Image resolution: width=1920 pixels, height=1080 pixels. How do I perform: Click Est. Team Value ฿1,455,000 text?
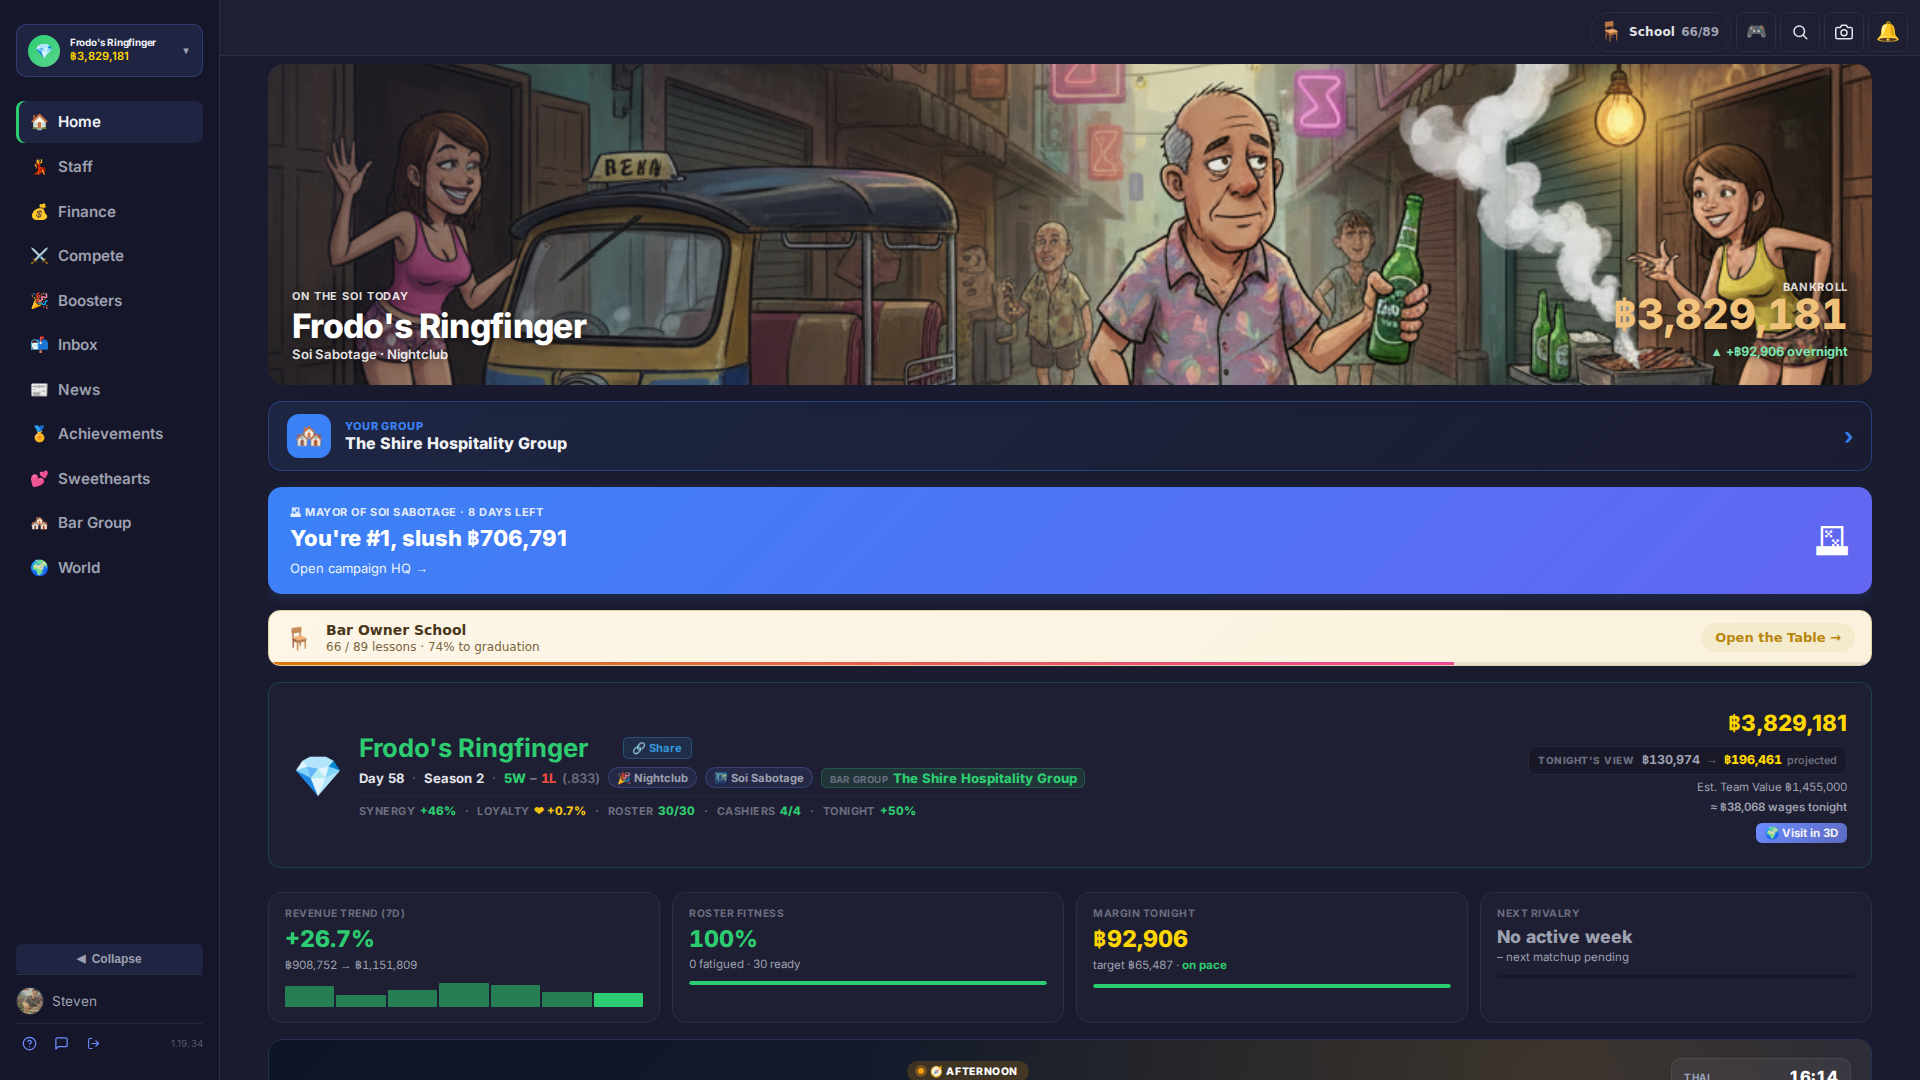click(1772, 787)
